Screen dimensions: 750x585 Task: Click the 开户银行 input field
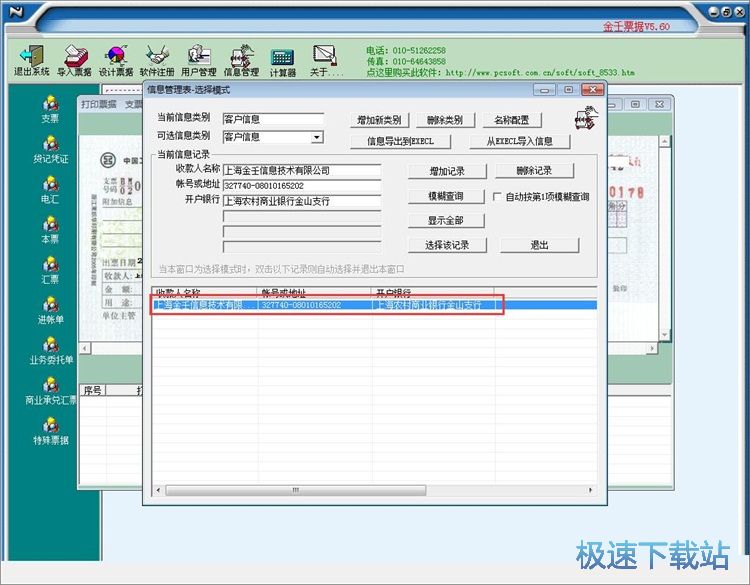pos(302,201)
